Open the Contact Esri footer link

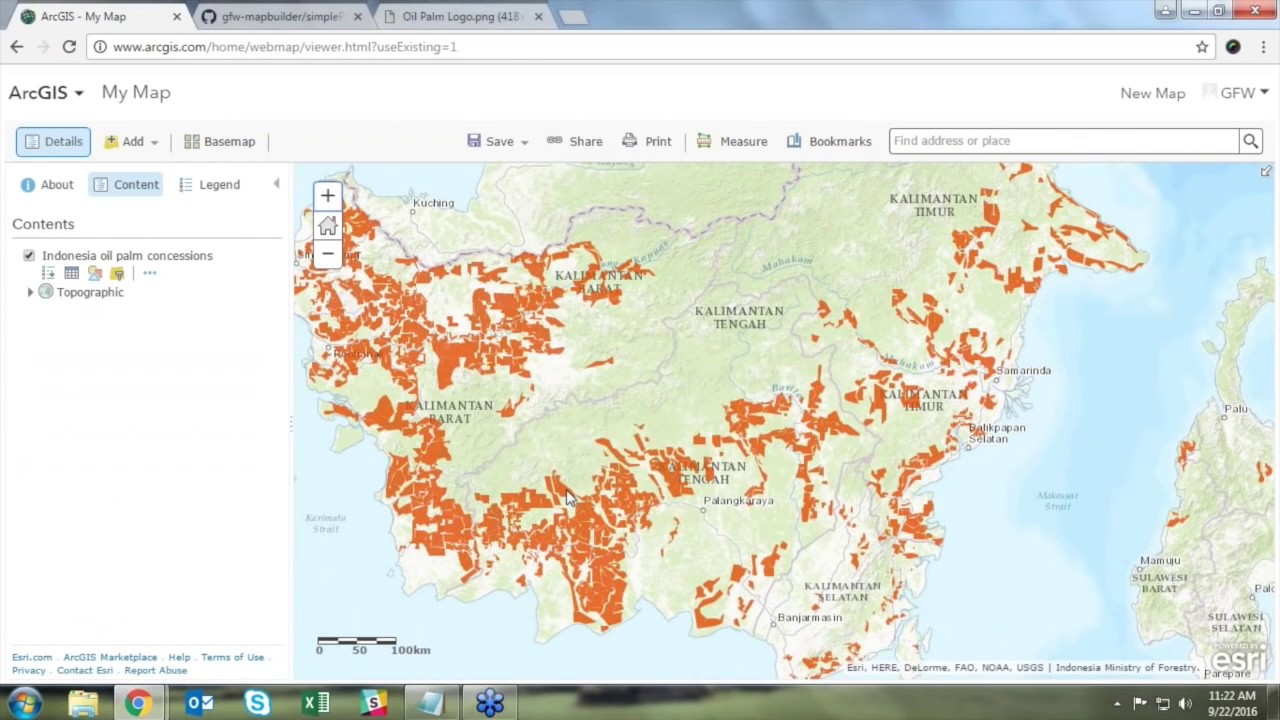[x=85, y=670]
